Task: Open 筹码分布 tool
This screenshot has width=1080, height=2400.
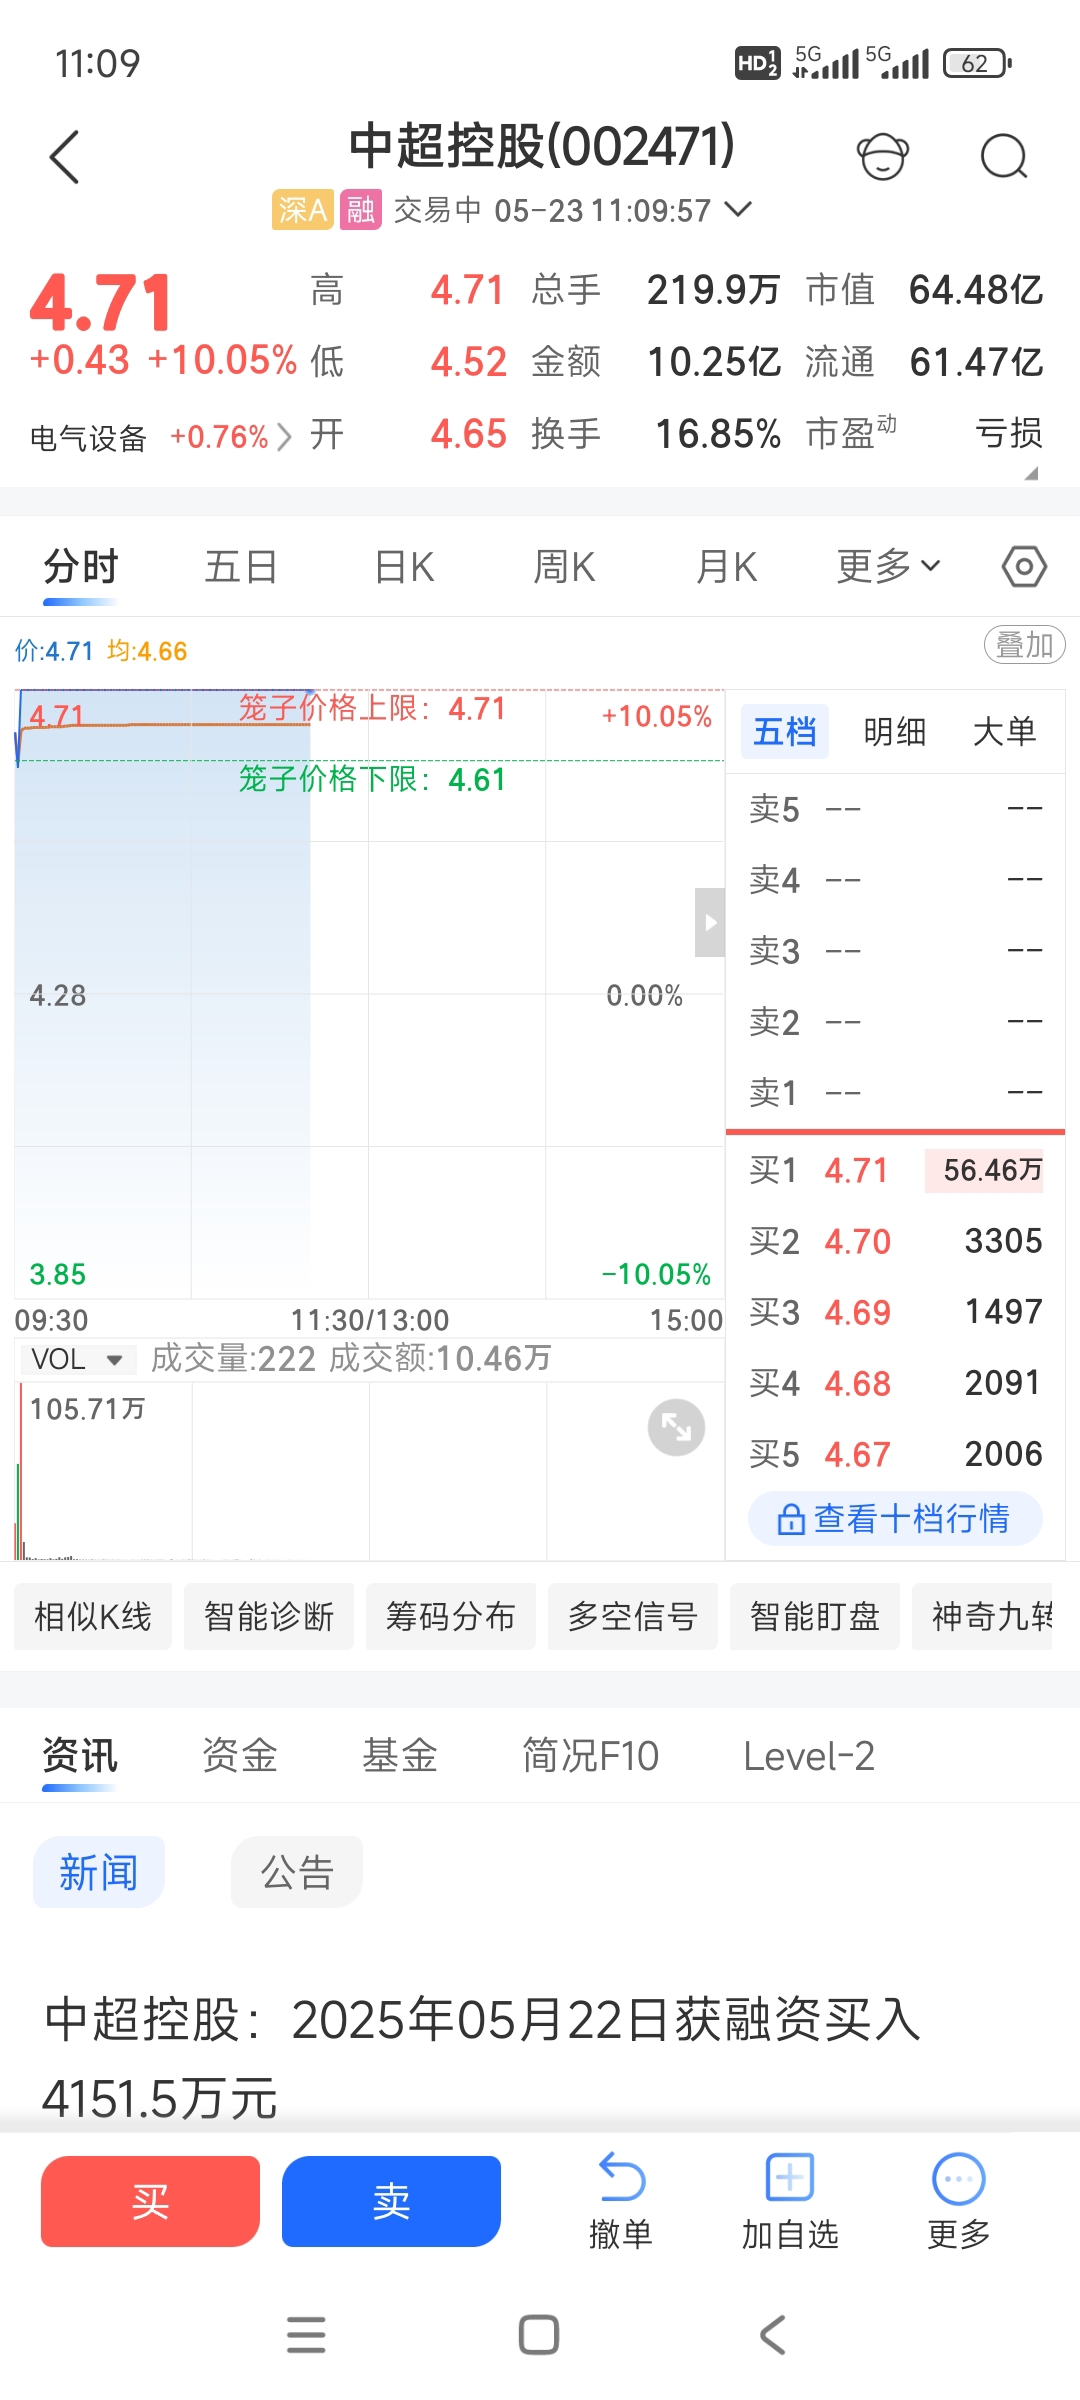Action: [x=451, y=1616]
